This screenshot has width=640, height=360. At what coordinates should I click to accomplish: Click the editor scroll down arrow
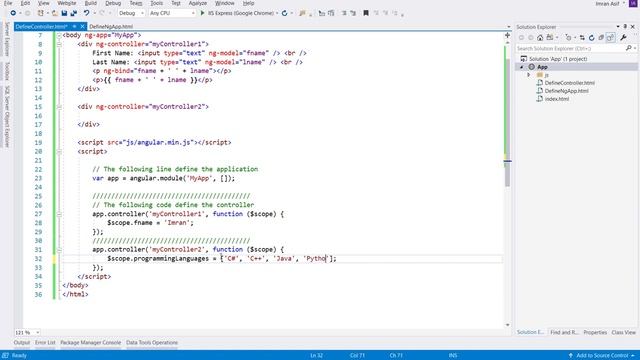click(507, 325)
